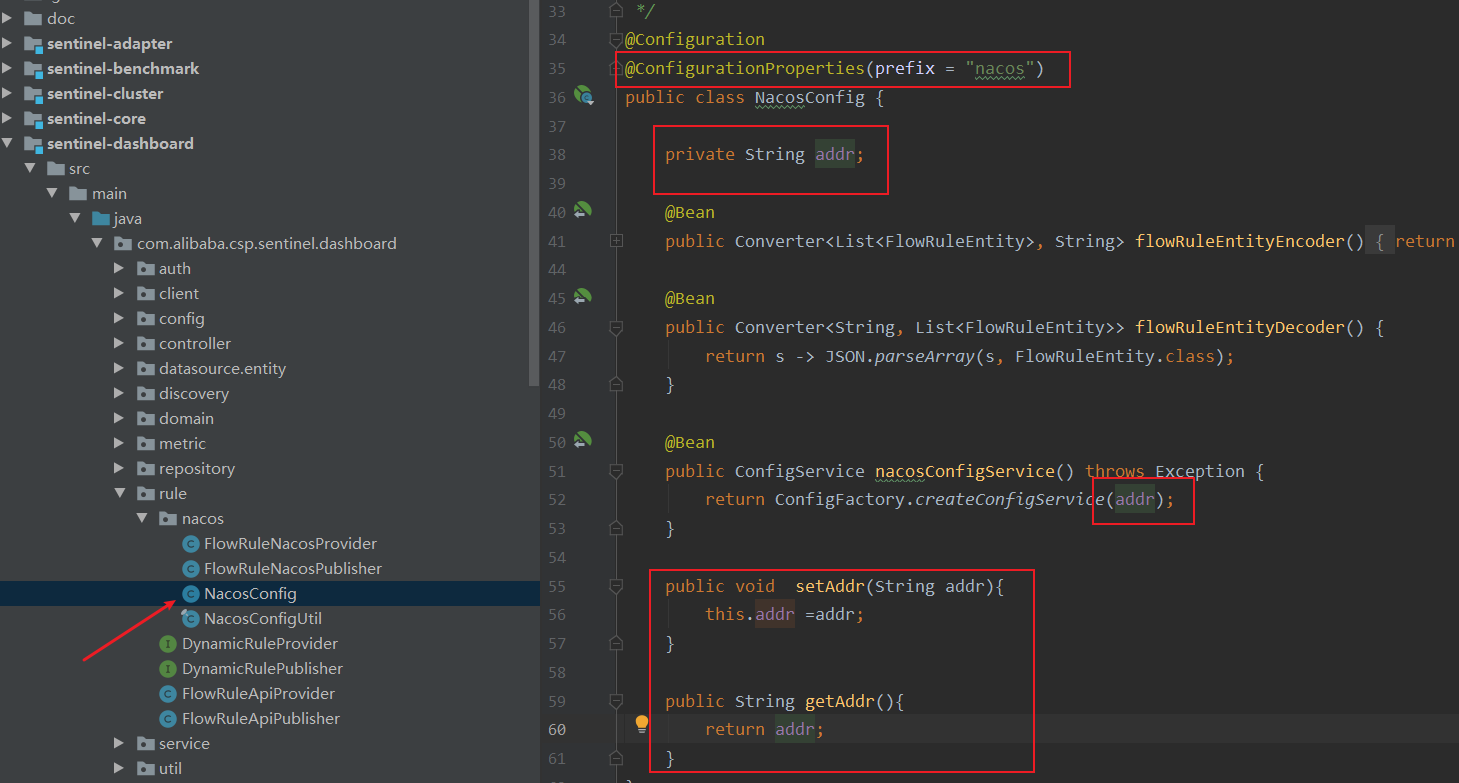Click the nacos package folder icon
The height and width of the screenshot is (783, 1459).
click(168, 519)
